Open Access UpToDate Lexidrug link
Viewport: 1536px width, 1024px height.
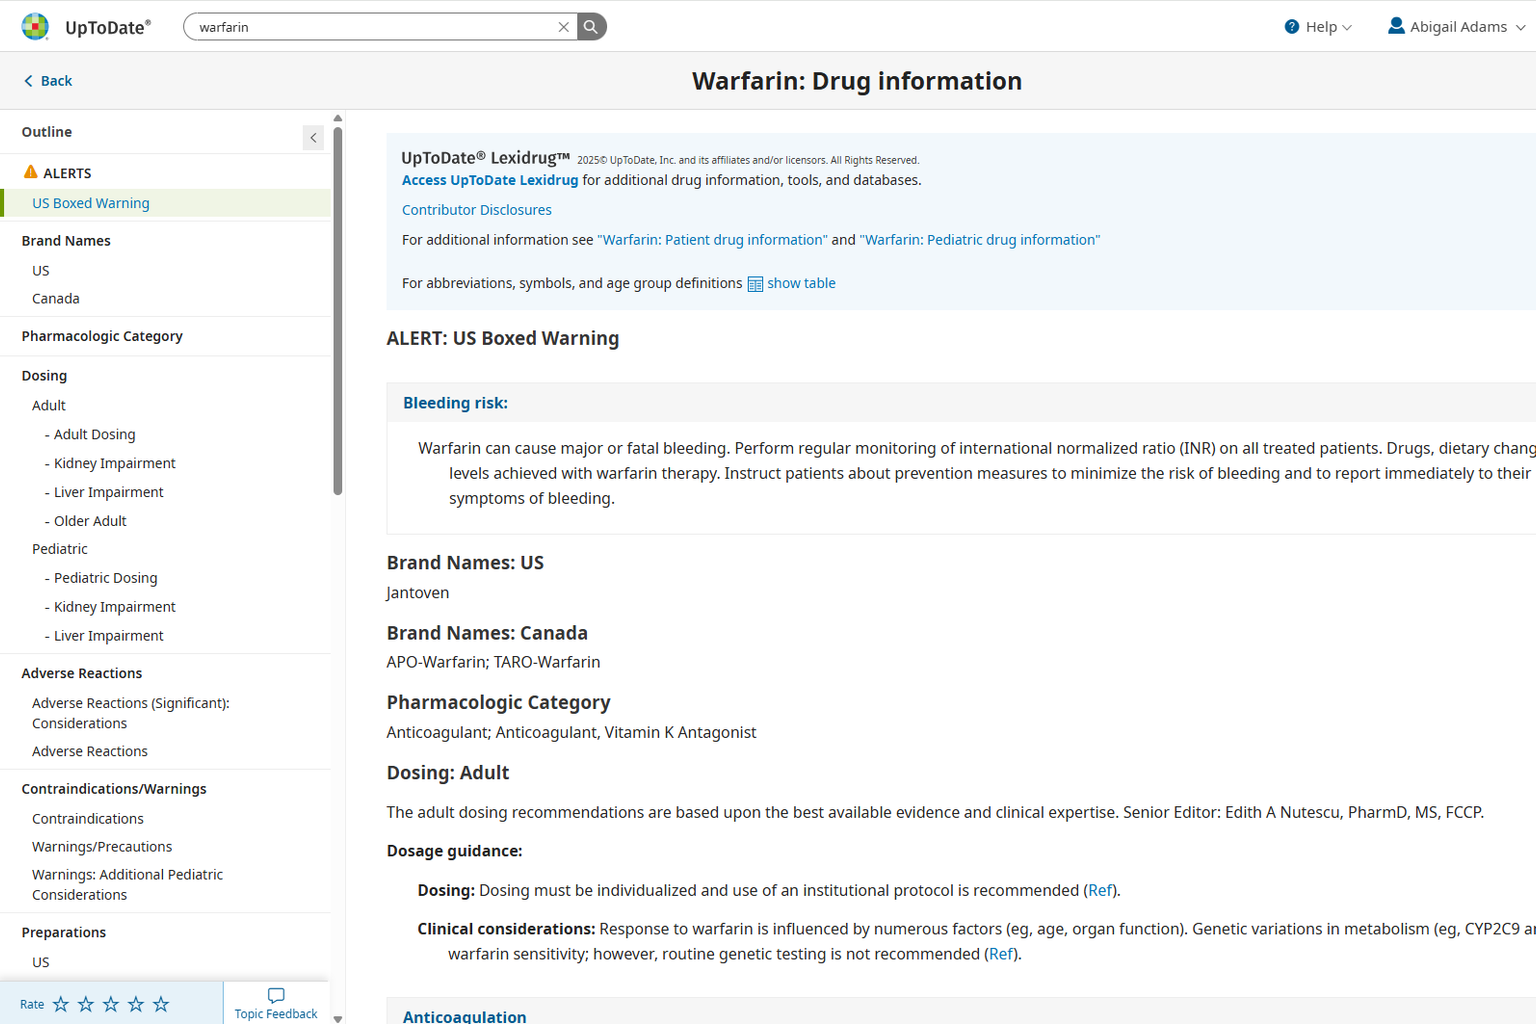click(490, 180)
